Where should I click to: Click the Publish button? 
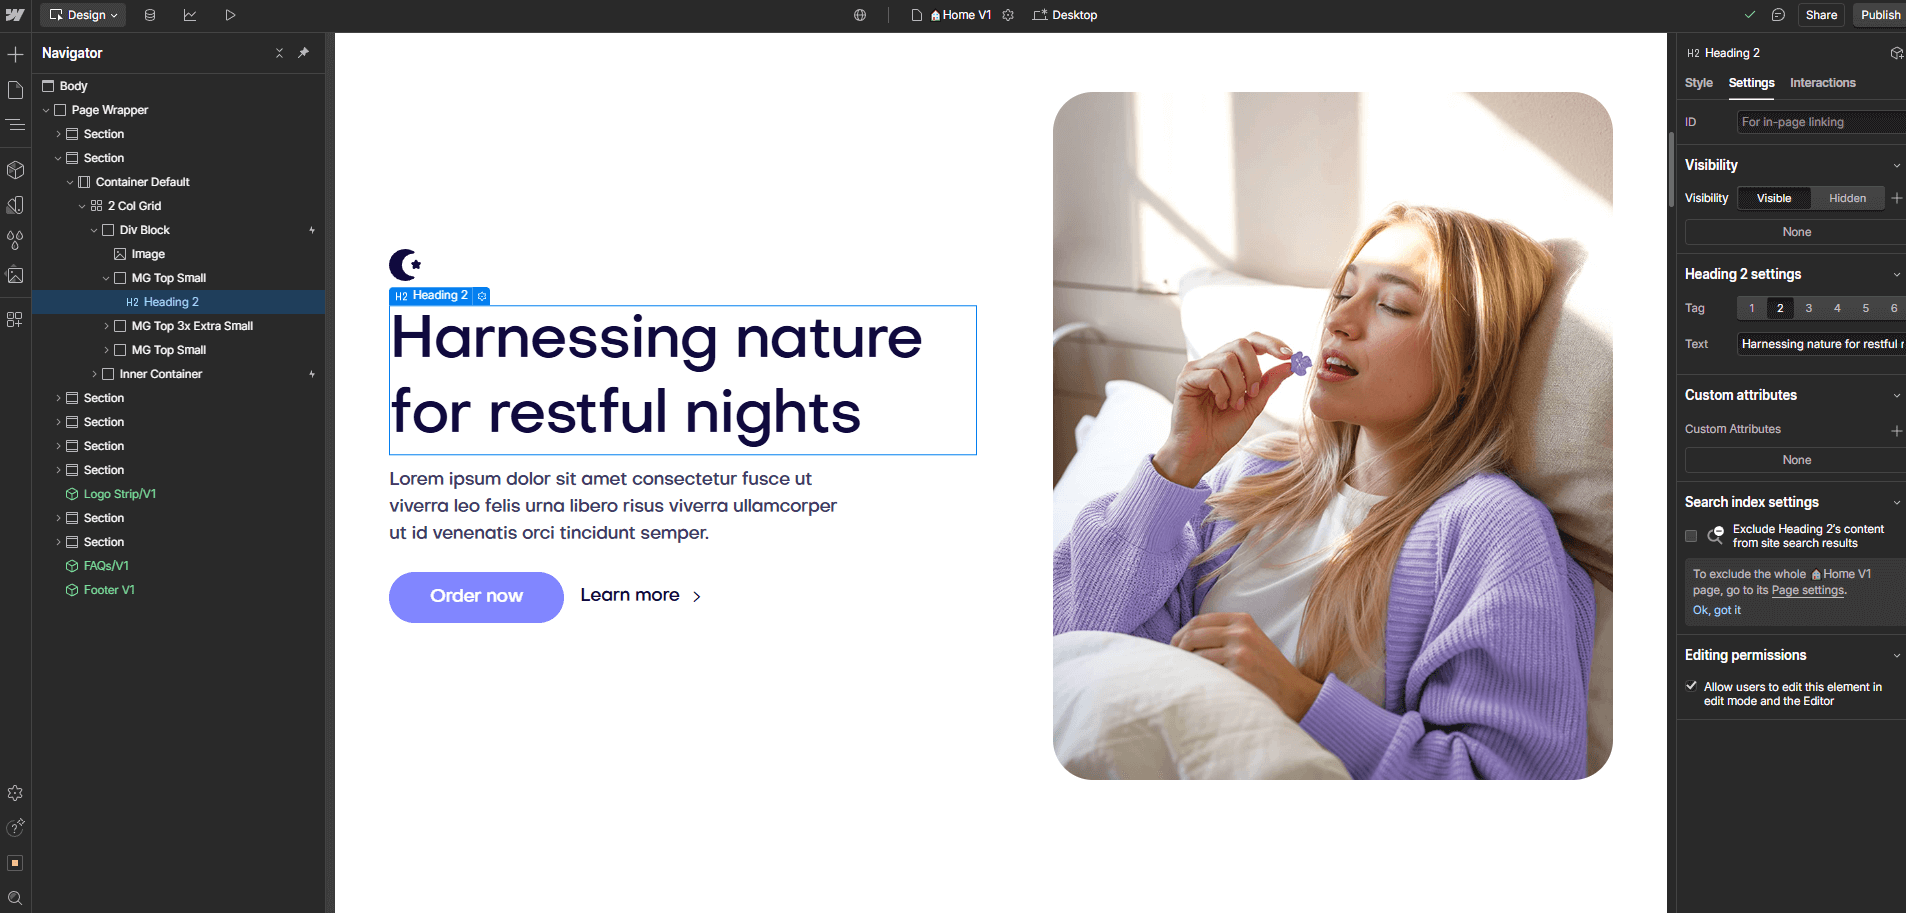[x=1879, y=14]
